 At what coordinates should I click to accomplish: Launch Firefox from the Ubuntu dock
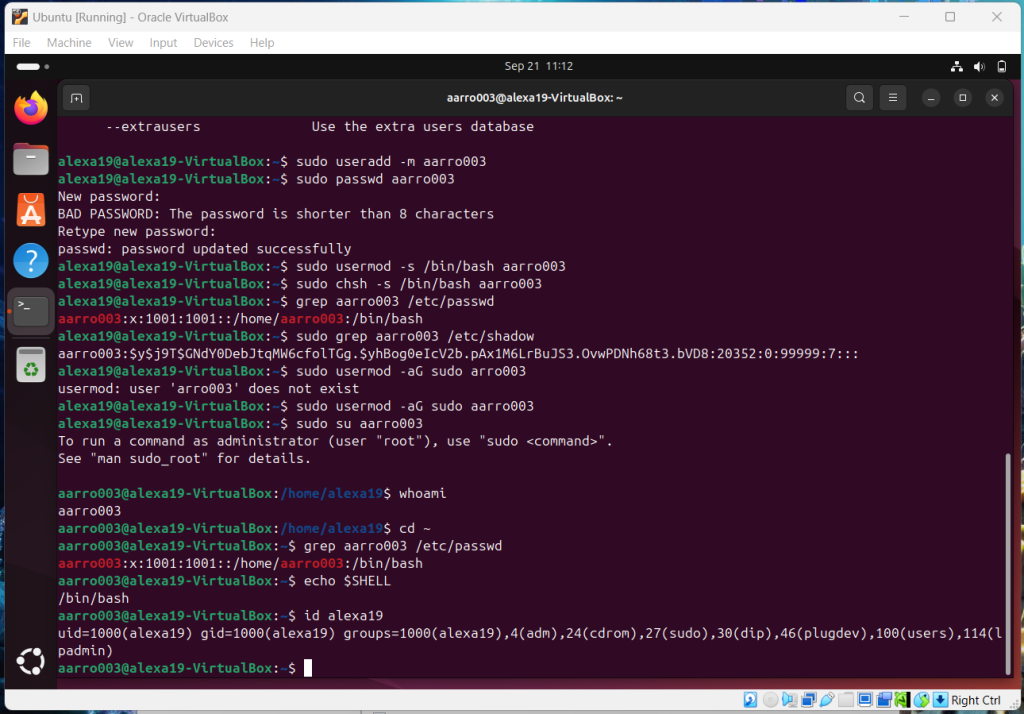(x=31, y=108)
